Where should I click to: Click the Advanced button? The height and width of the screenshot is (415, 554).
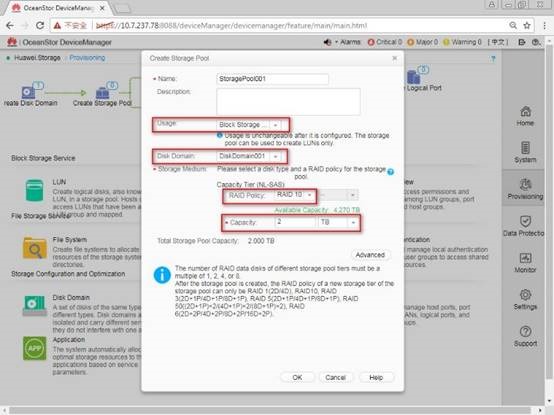(x=370, y=255)
